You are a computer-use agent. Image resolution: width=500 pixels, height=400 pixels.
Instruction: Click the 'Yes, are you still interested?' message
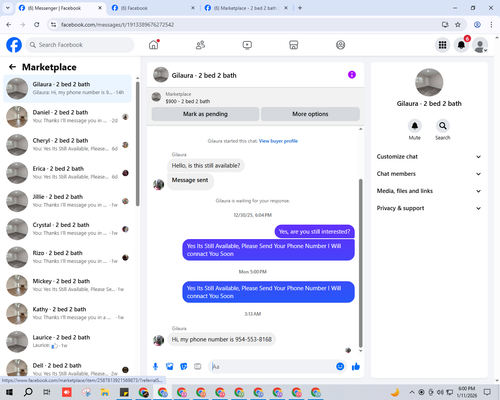click(x=314, y=232)
